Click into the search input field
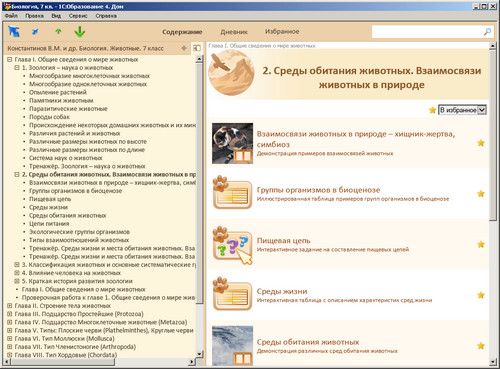 pos(428,32)
